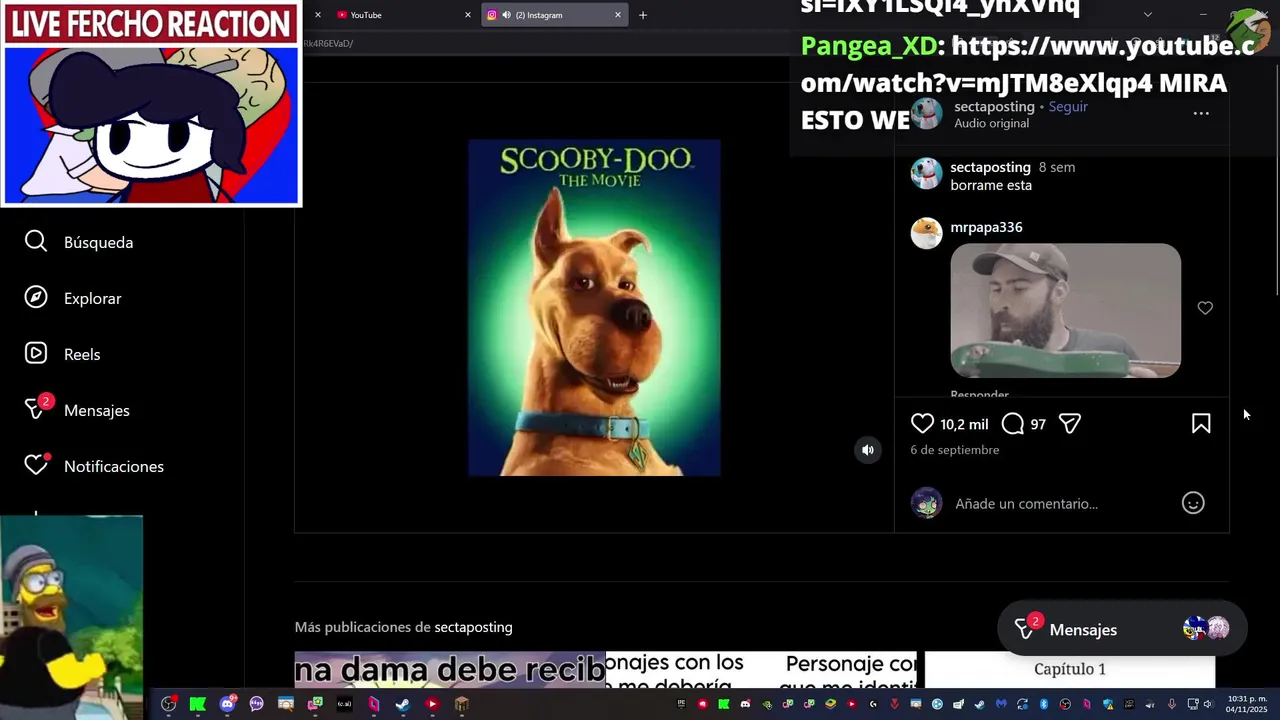Viewport: 1280px width, 720px height.
Task: Open Discord with 9+ badge in taskbar
Action: pos(228,704)
